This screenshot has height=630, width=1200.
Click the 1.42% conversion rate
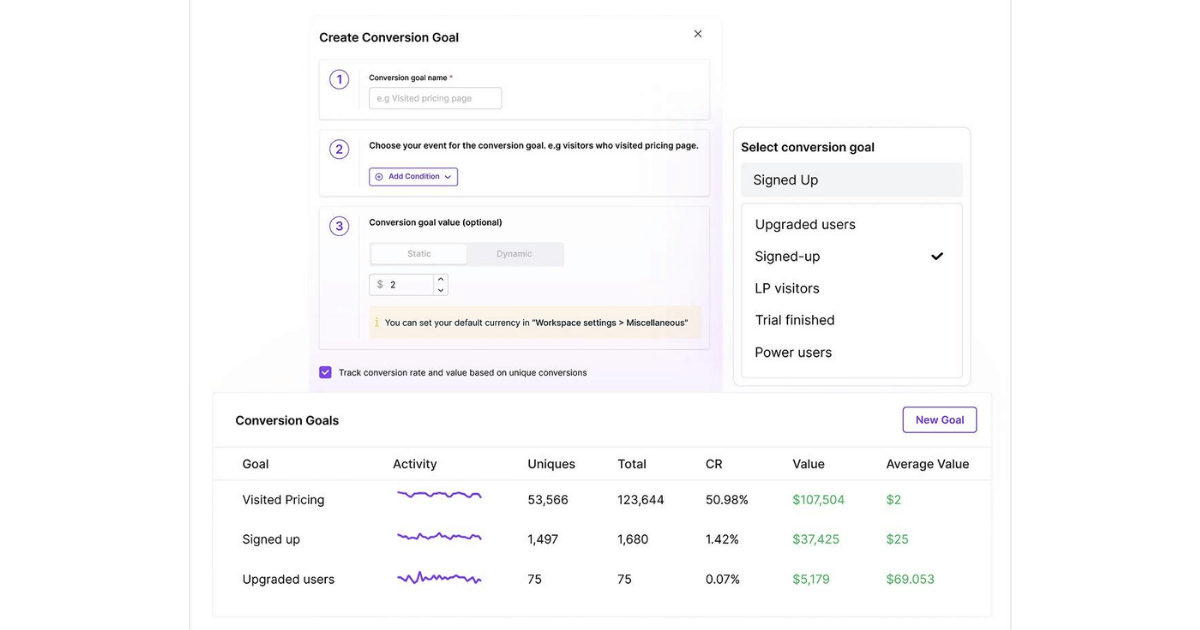722,539
